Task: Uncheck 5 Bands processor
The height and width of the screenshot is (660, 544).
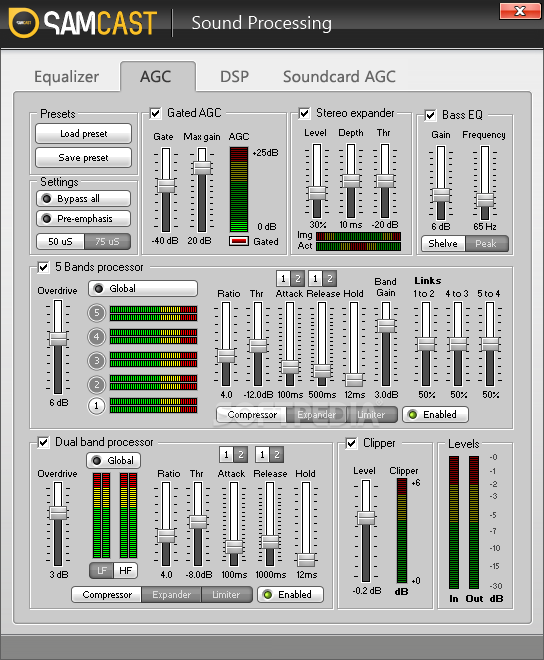Action: point(43,267)
